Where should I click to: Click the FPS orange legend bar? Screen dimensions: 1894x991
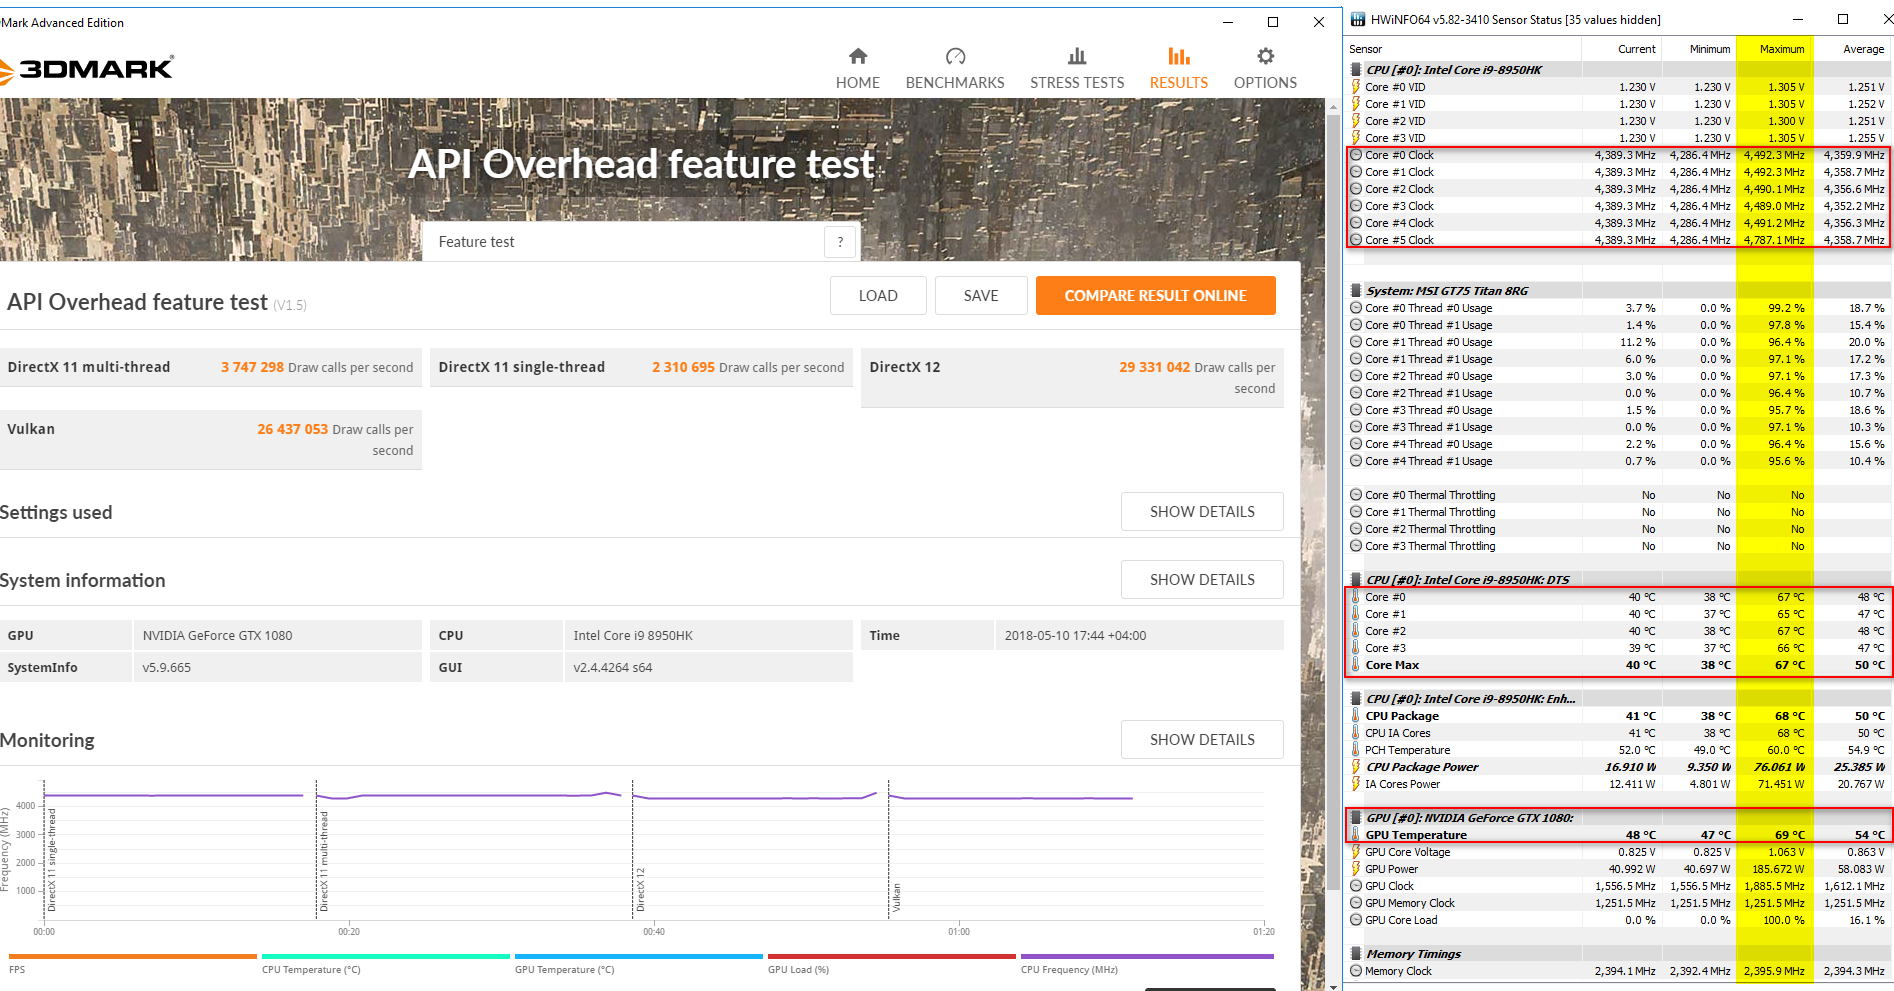coord(133,956)
